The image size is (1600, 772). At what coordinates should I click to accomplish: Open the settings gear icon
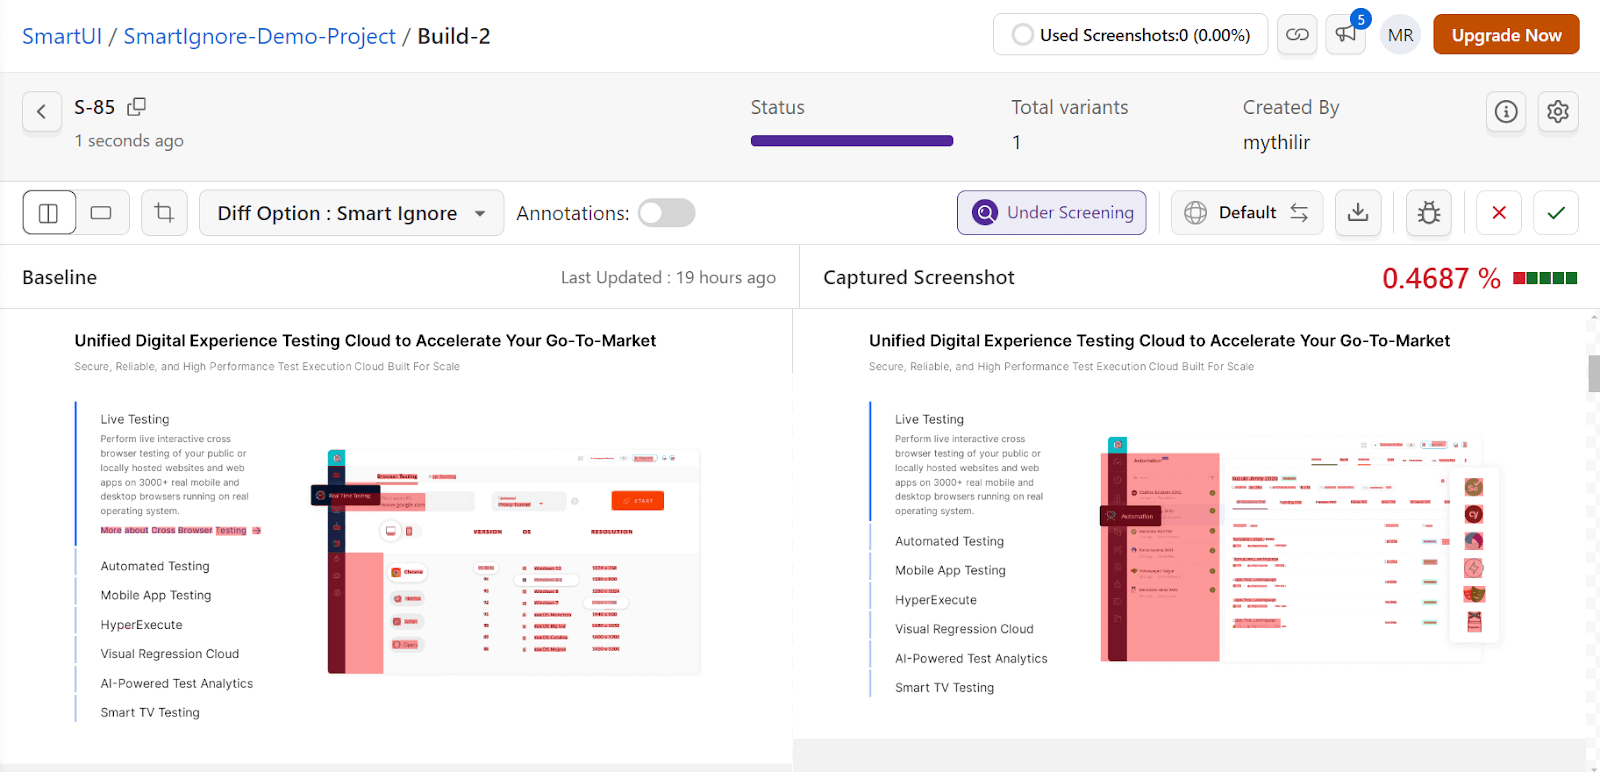pos(1558,111)
